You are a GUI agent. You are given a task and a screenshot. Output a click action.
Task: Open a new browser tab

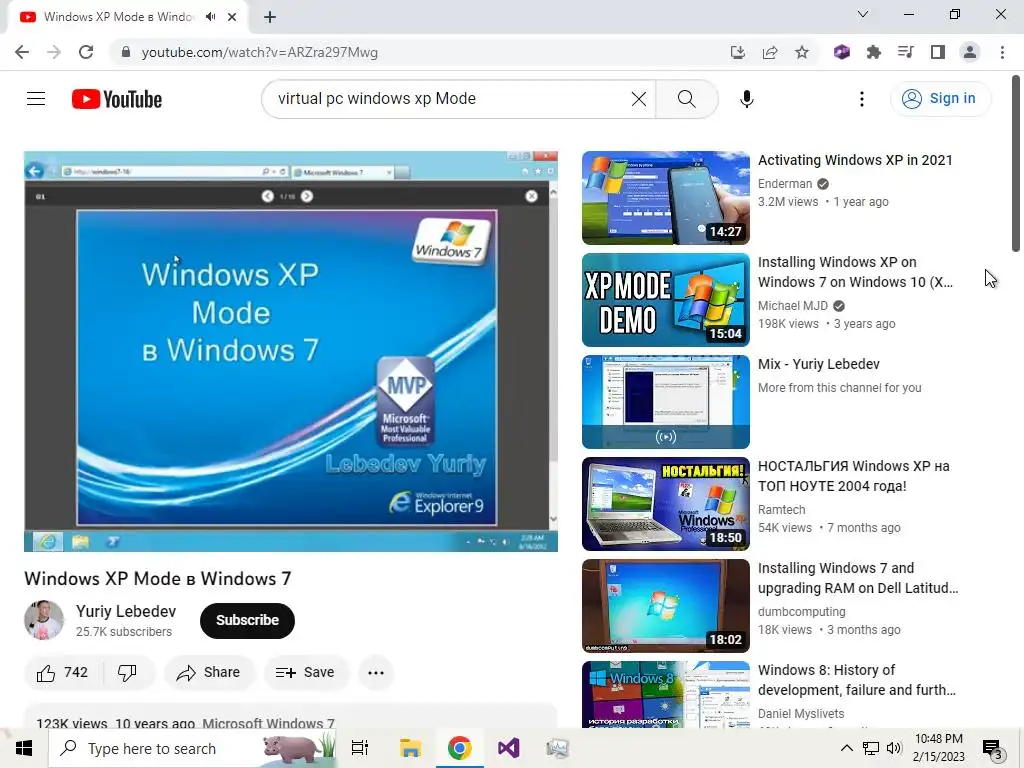point(270,17)
